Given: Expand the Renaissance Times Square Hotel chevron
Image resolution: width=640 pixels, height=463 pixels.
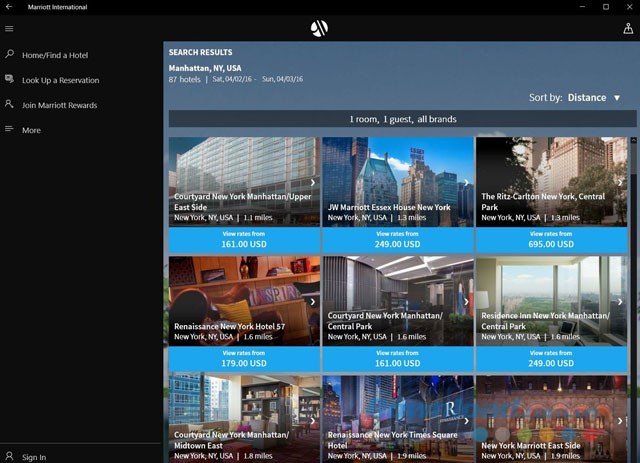Looking at the screenshot, I should [x=467, y=421].
